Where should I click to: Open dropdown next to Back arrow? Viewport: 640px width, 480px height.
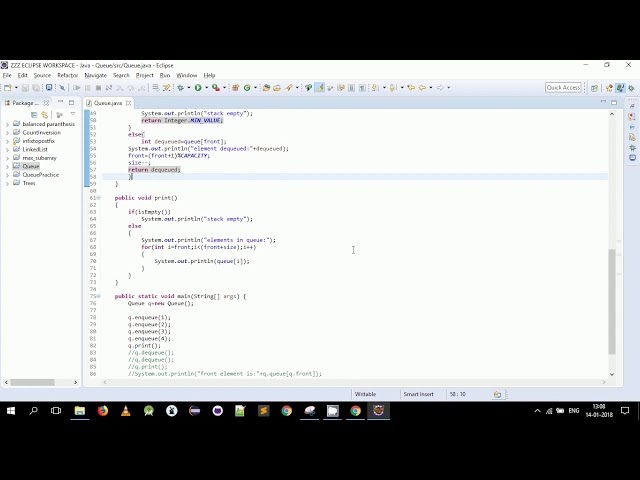[431, 87]
